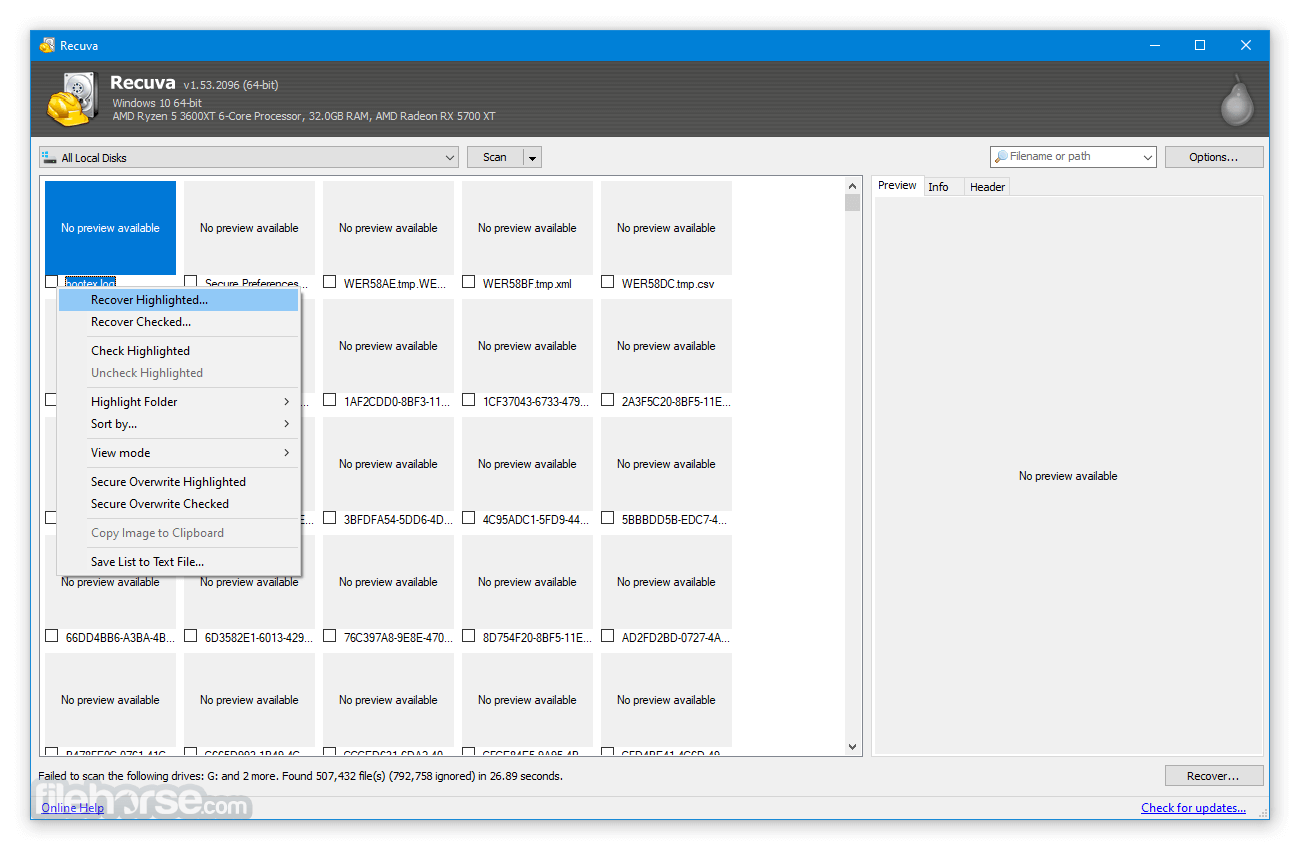The image size is (1300, 850).
Task: Click the Piriform pear logo
Action: pos(1237,100)
